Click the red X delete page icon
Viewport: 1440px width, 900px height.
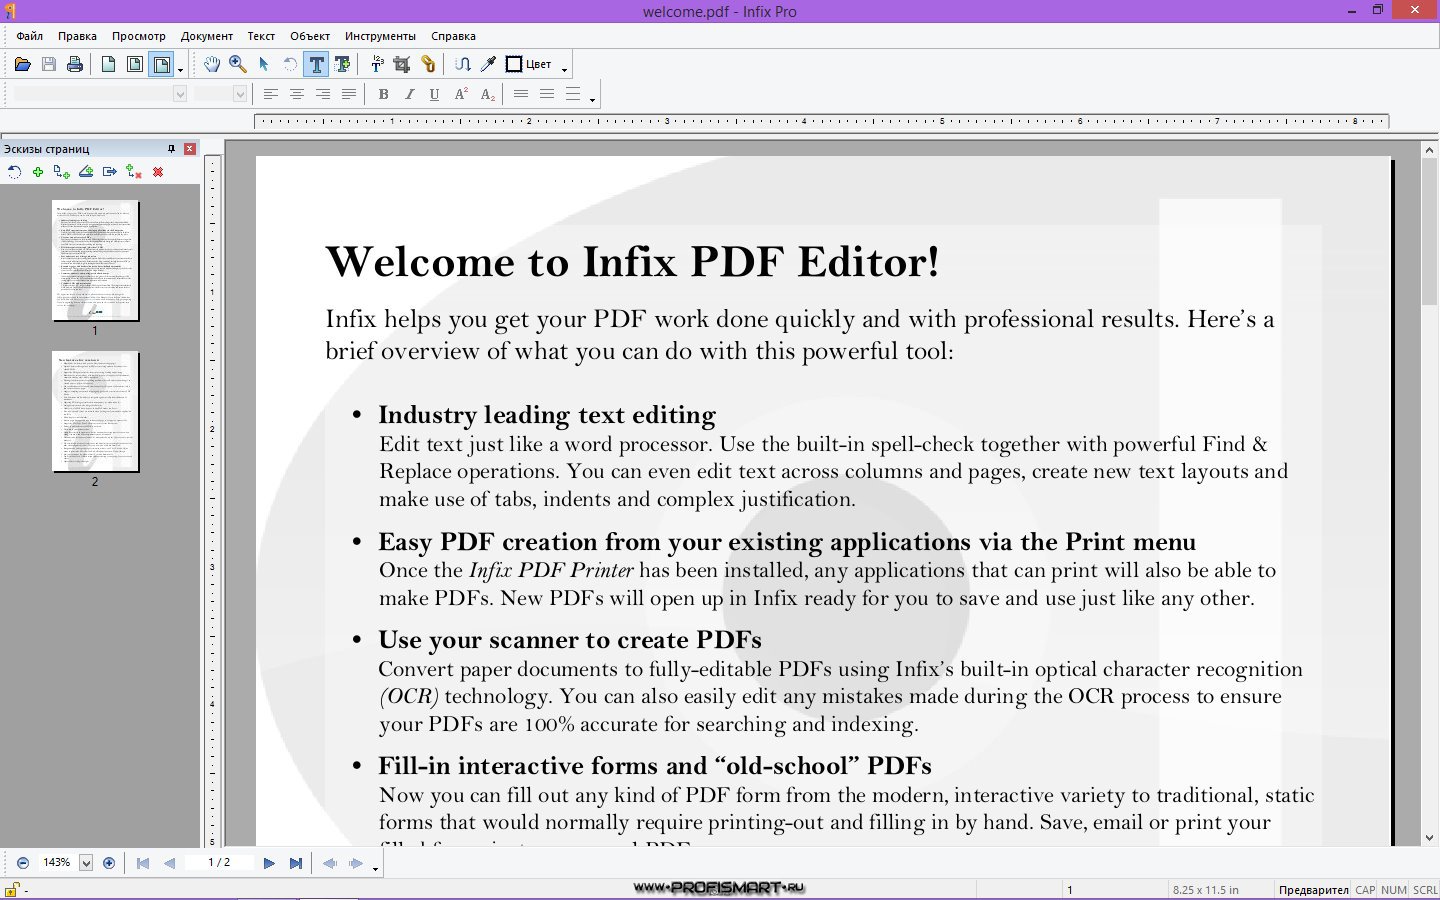(158, 172)
